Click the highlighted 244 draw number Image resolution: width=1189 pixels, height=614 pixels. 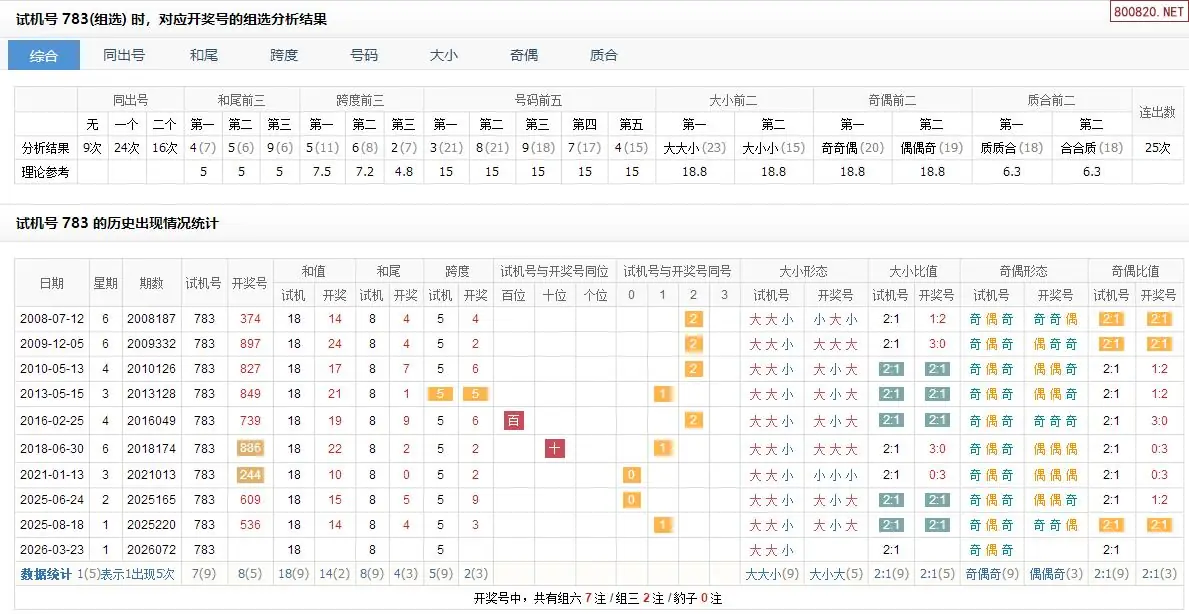tap(249, 474)
